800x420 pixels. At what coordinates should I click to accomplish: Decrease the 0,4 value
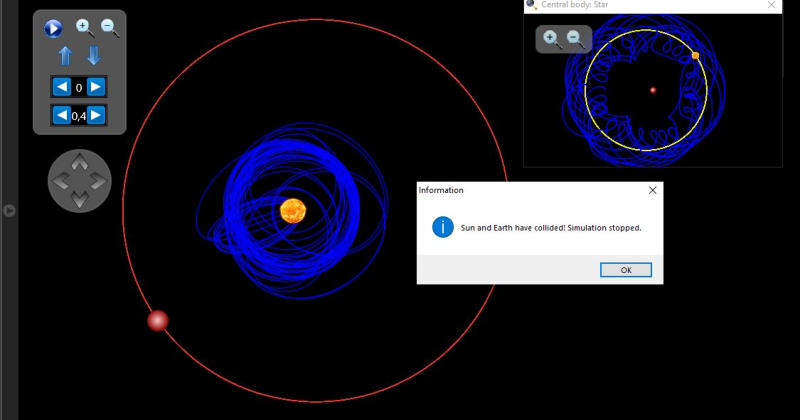(x=62, y=115)
